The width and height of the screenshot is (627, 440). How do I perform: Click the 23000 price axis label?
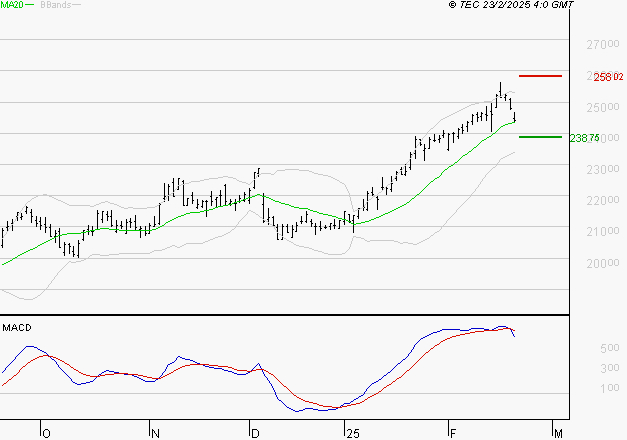(x=603, y=169)
